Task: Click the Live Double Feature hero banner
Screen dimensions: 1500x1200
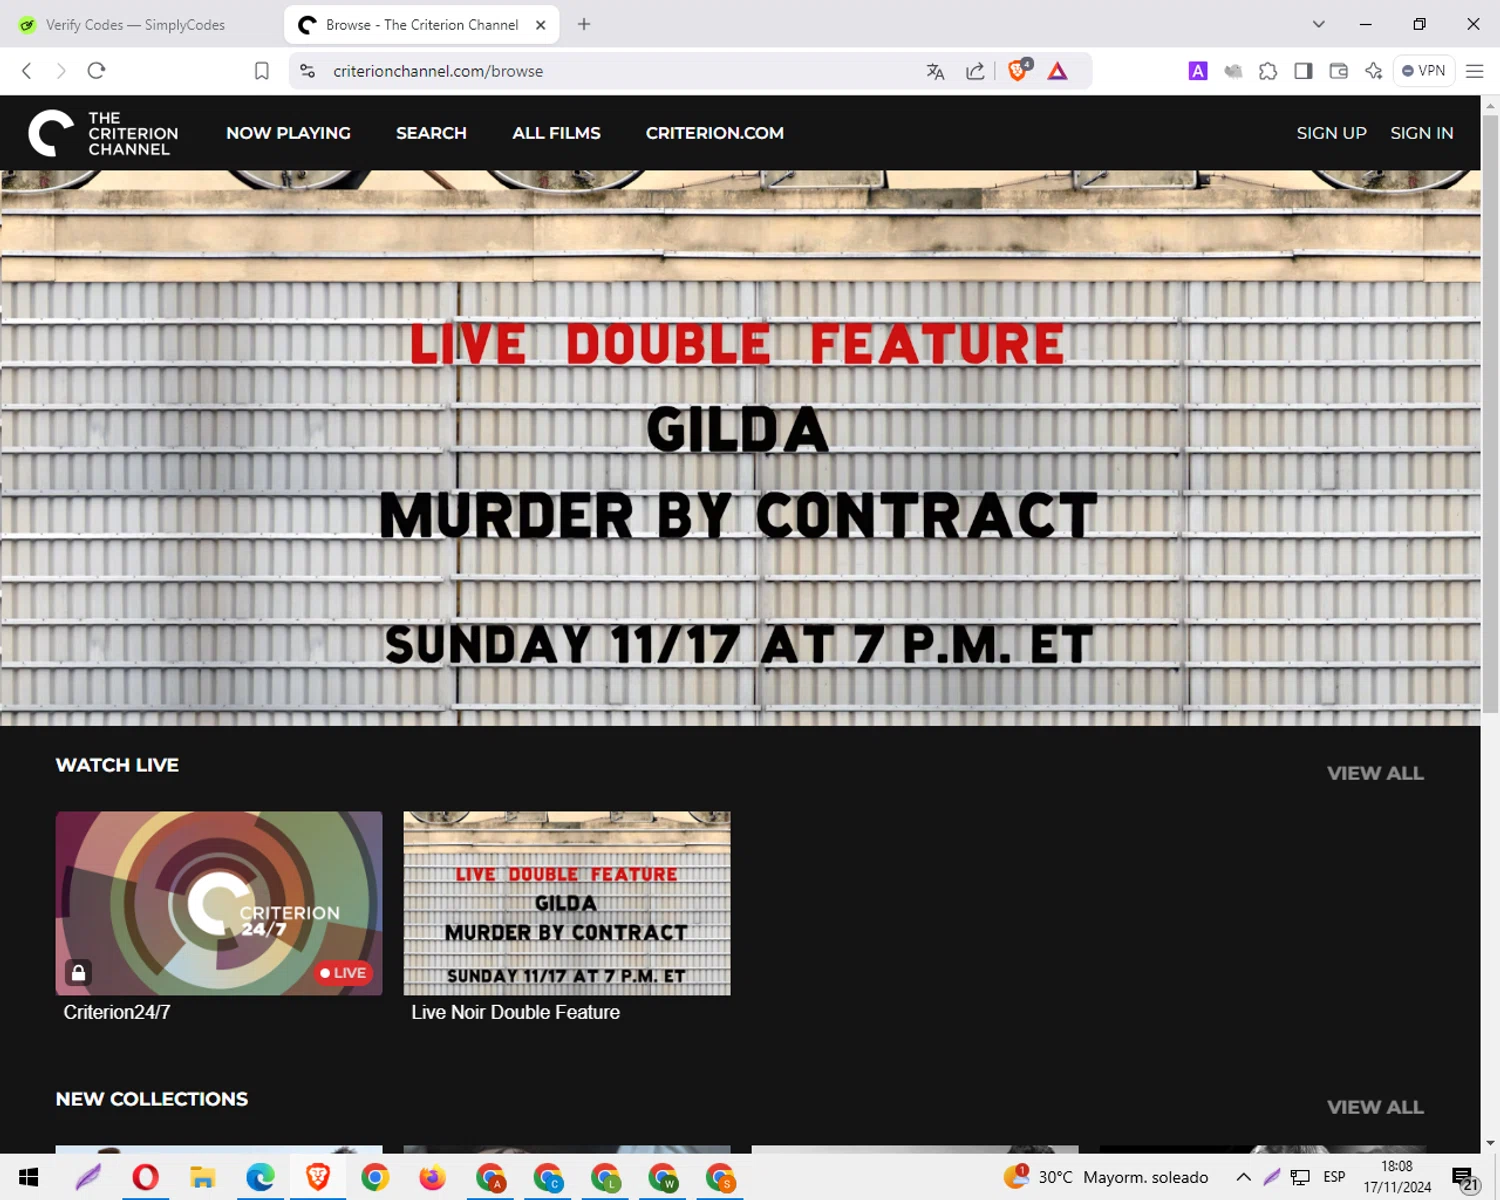Action: (740, 448)
